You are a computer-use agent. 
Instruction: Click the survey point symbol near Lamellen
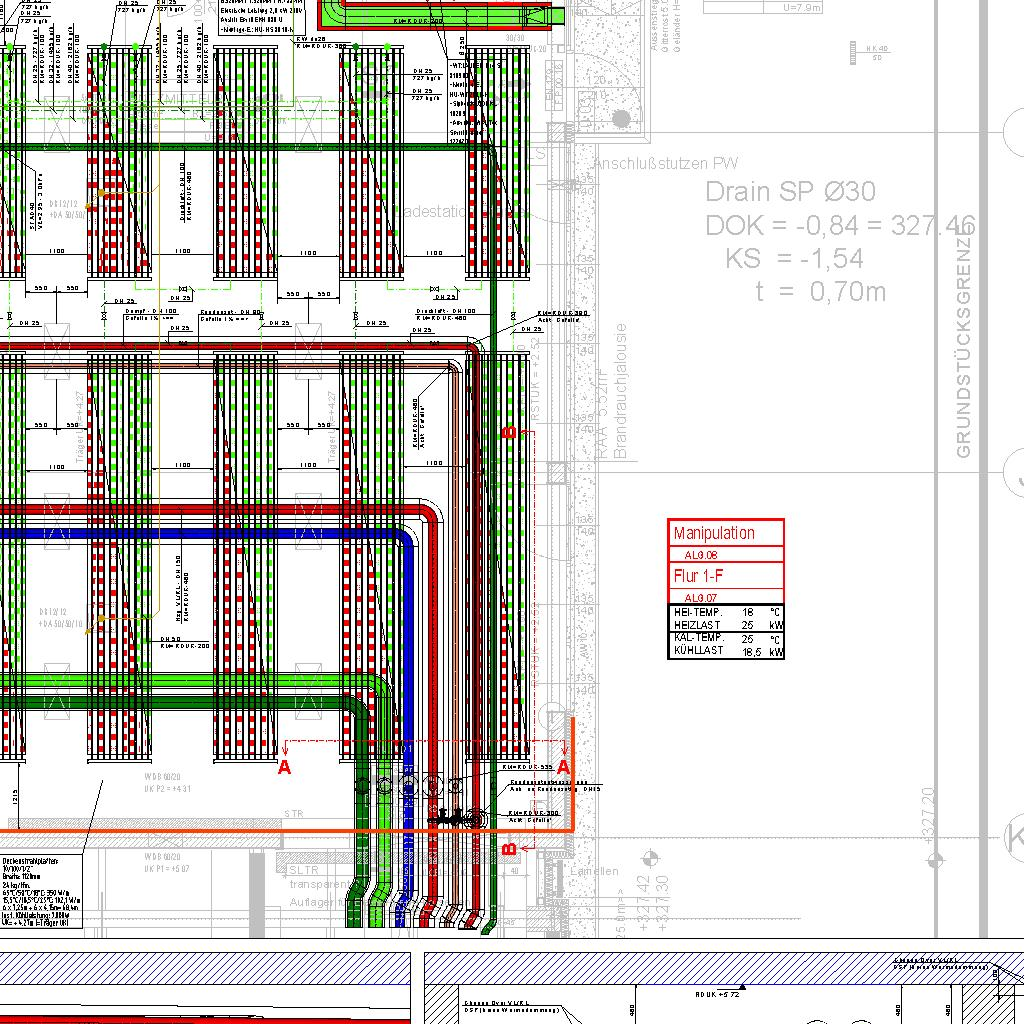tap(650, 857)
